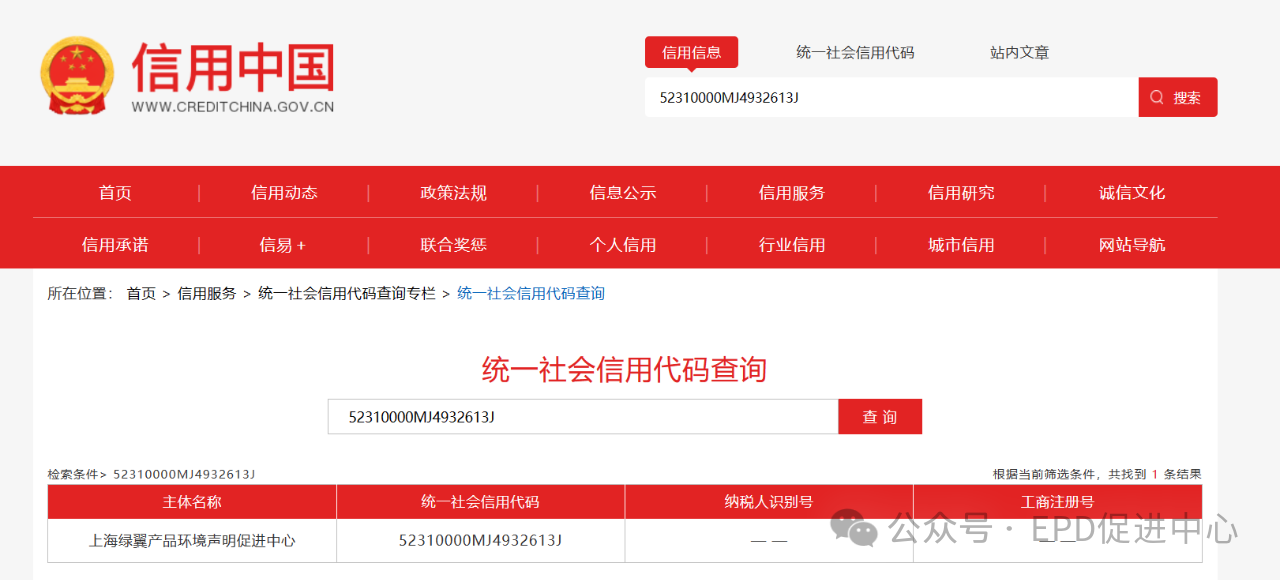Viewport: 1280px width, 580px height.
Task: Click the 信用服务 breadcrumb link
Action: point(207,293)
